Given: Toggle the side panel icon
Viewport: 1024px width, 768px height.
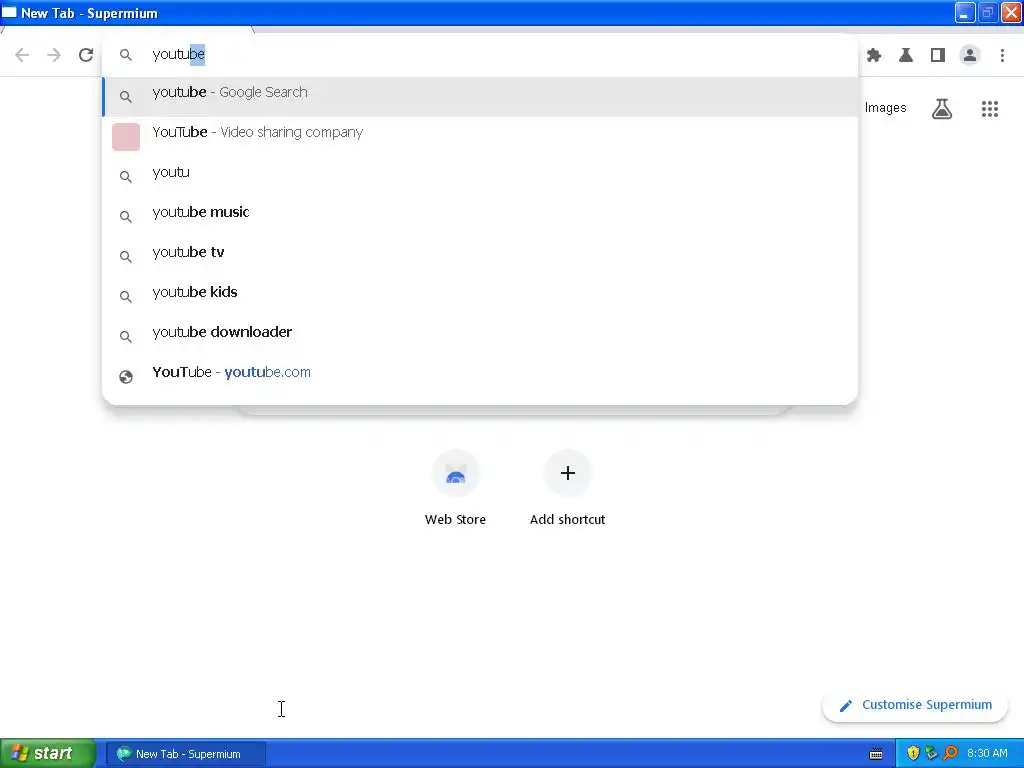Looking at the screenshot, I should [938, 56].
